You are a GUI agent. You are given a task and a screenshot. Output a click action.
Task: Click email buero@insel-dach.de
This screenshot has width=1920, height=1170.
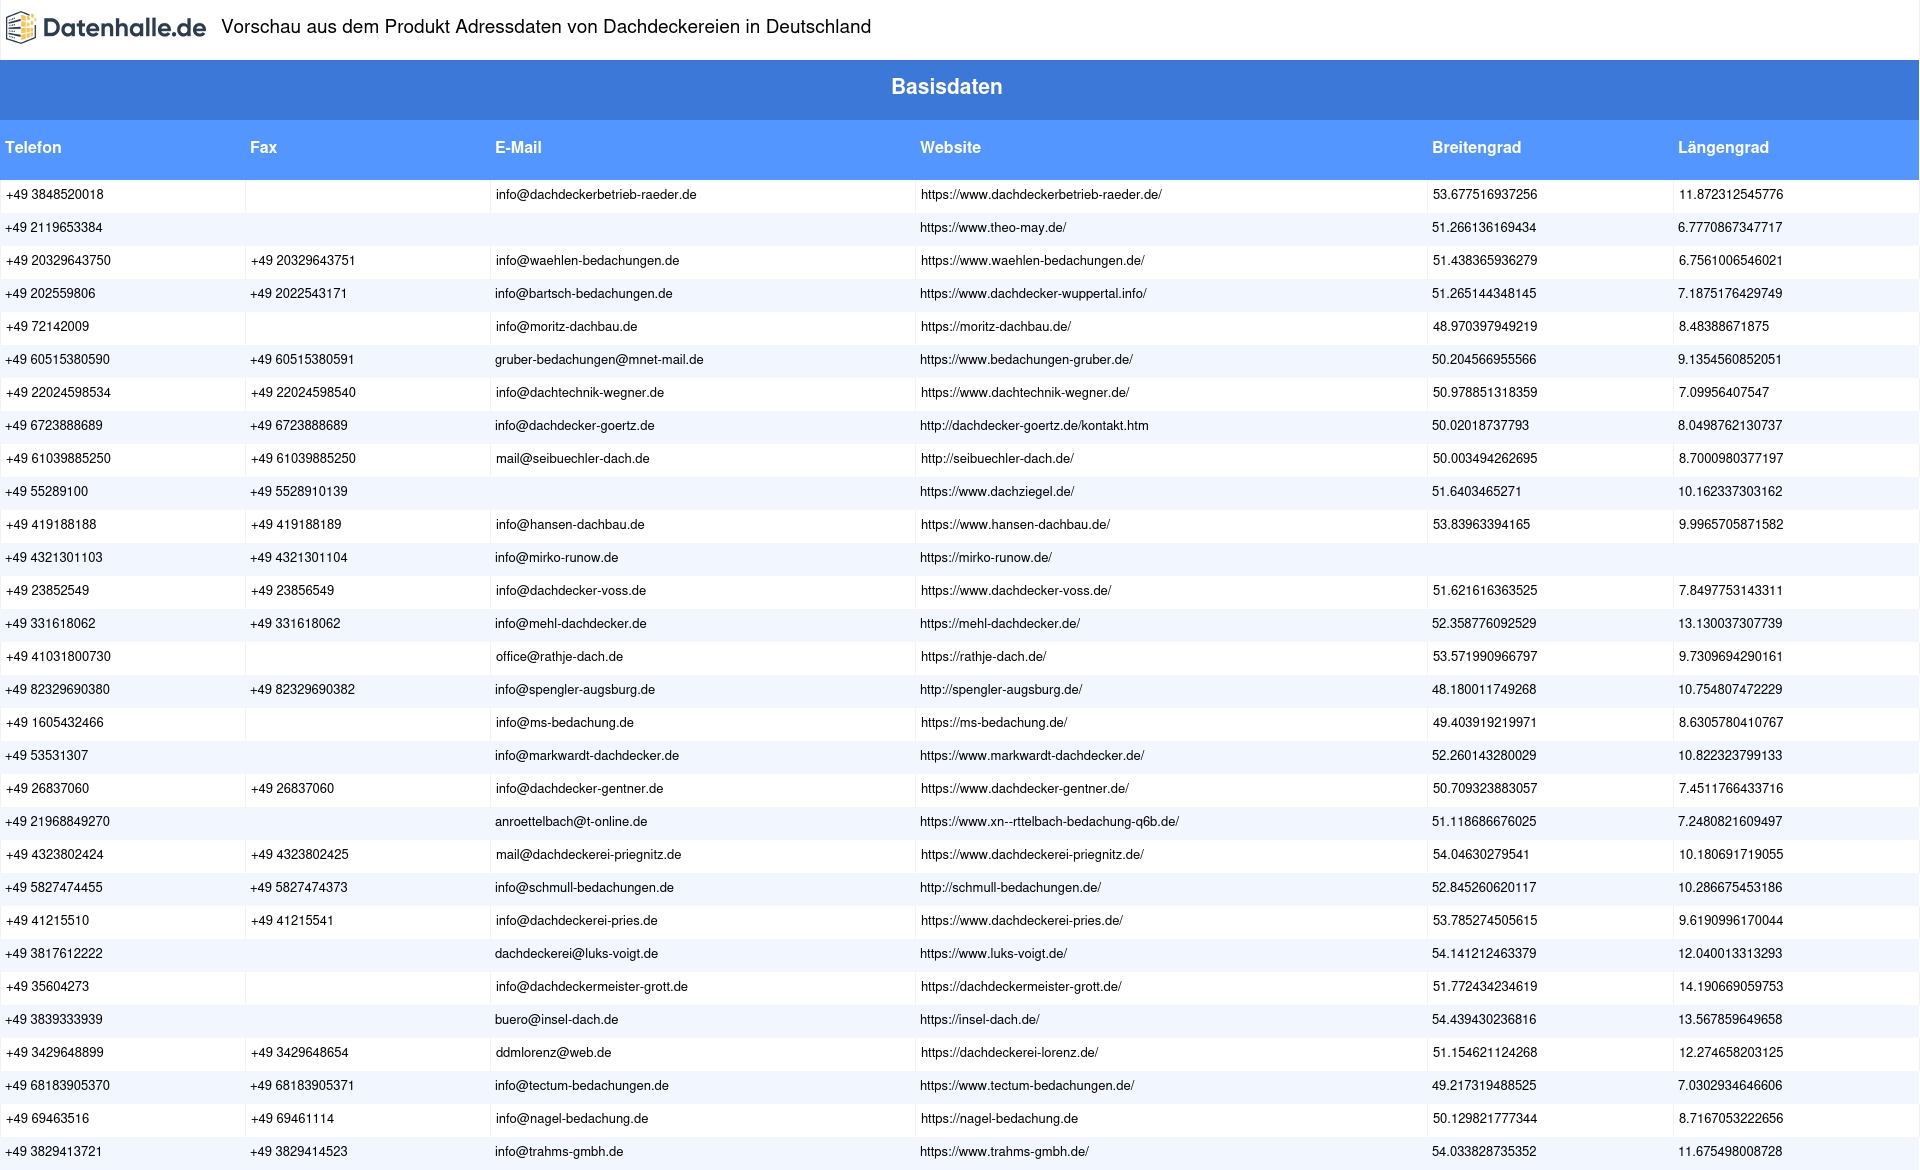(556, 1020)
